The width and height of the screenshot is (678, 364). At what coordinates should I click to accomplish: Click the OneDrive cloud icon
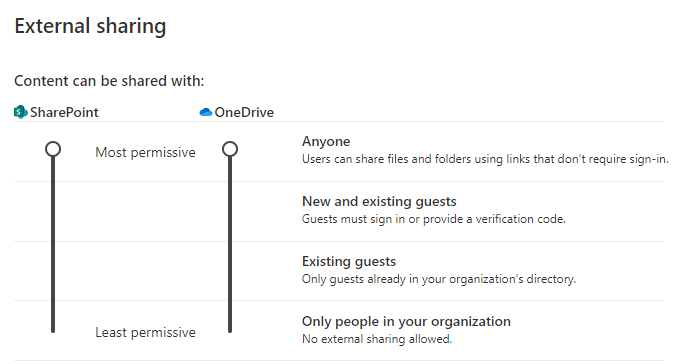click(205, 112)
